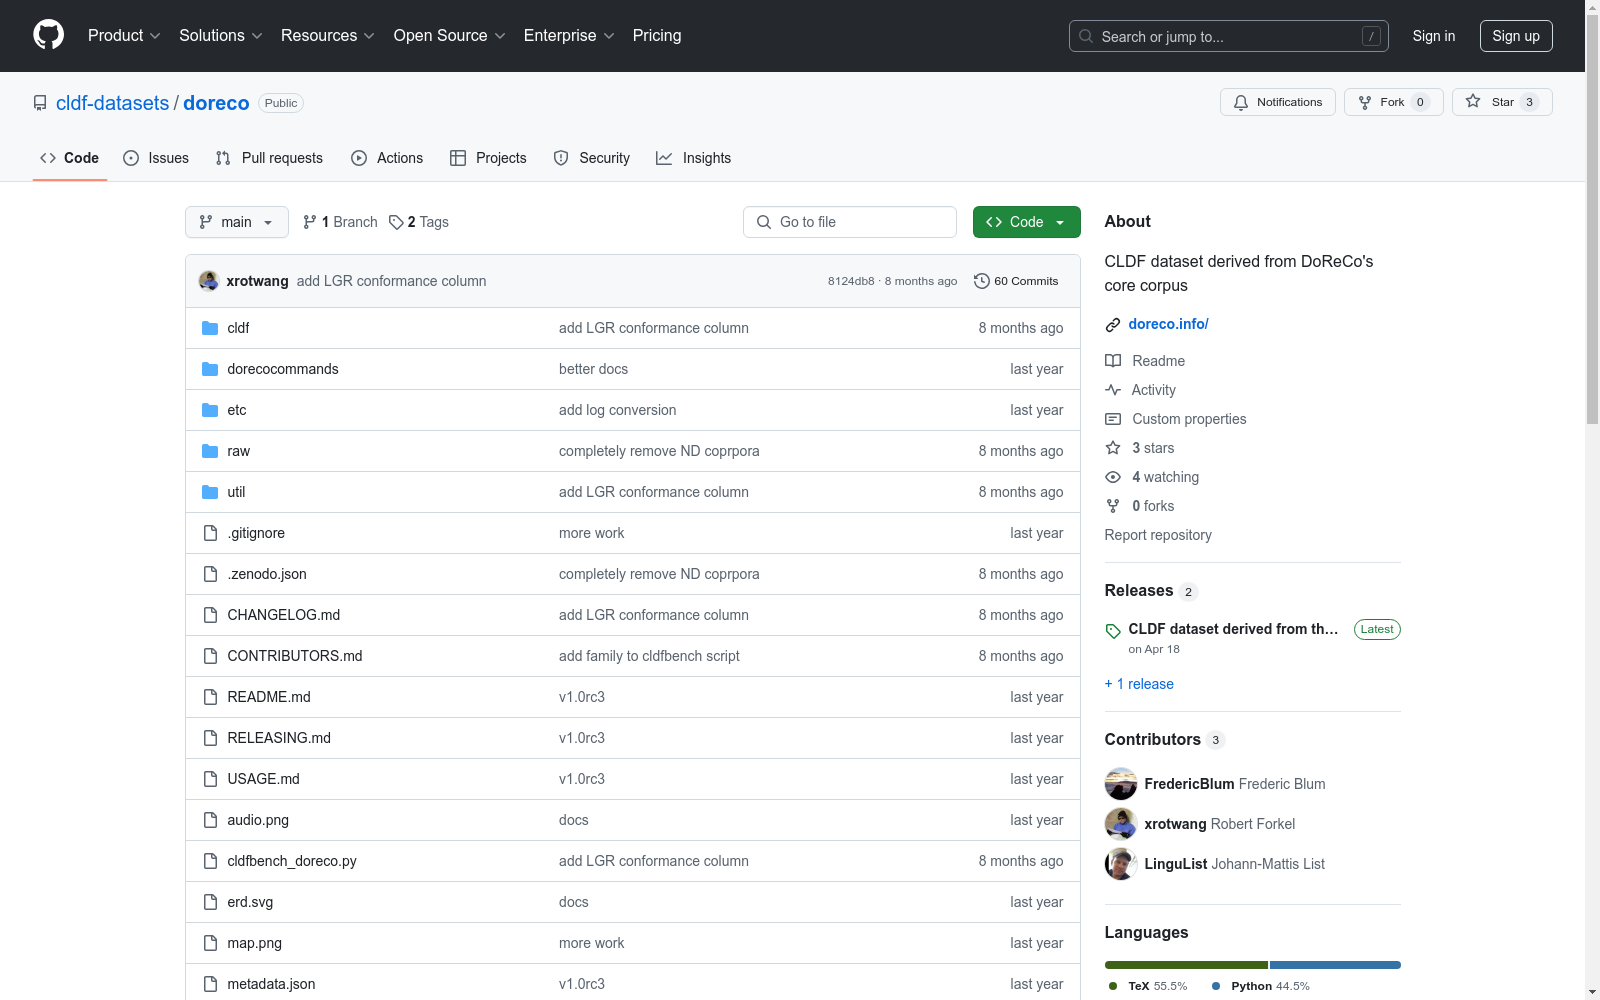Open the util folder
The height and width of the screenshot is (1000, 1600).
click(236, 492)
